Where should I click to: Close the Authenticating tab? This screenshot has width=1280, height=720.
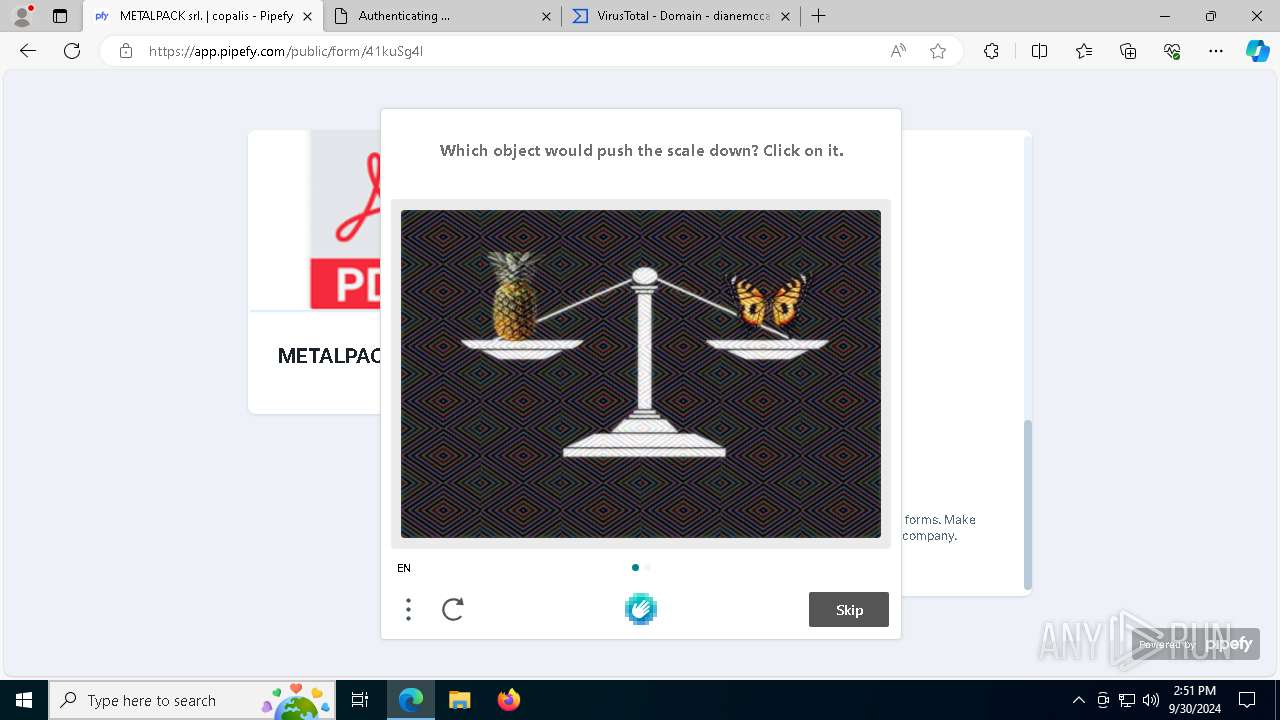coord(546,16)
